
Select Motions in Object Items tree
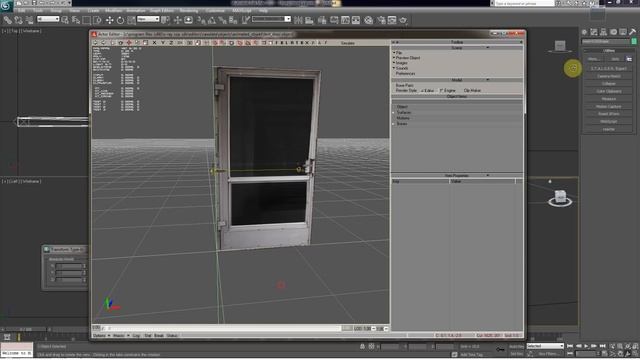(x=403, y=118)
